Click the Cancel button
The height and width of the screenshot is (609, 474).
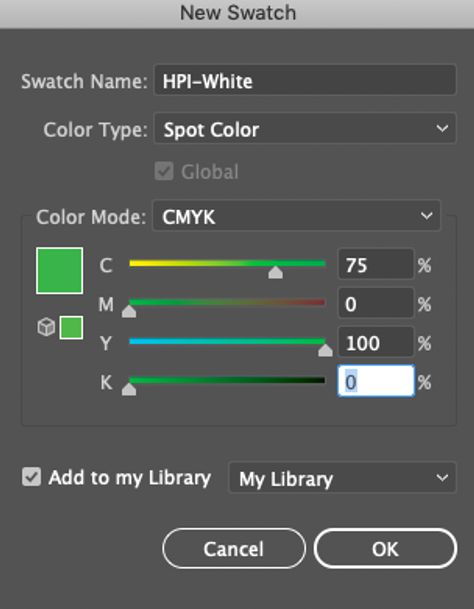234,548
